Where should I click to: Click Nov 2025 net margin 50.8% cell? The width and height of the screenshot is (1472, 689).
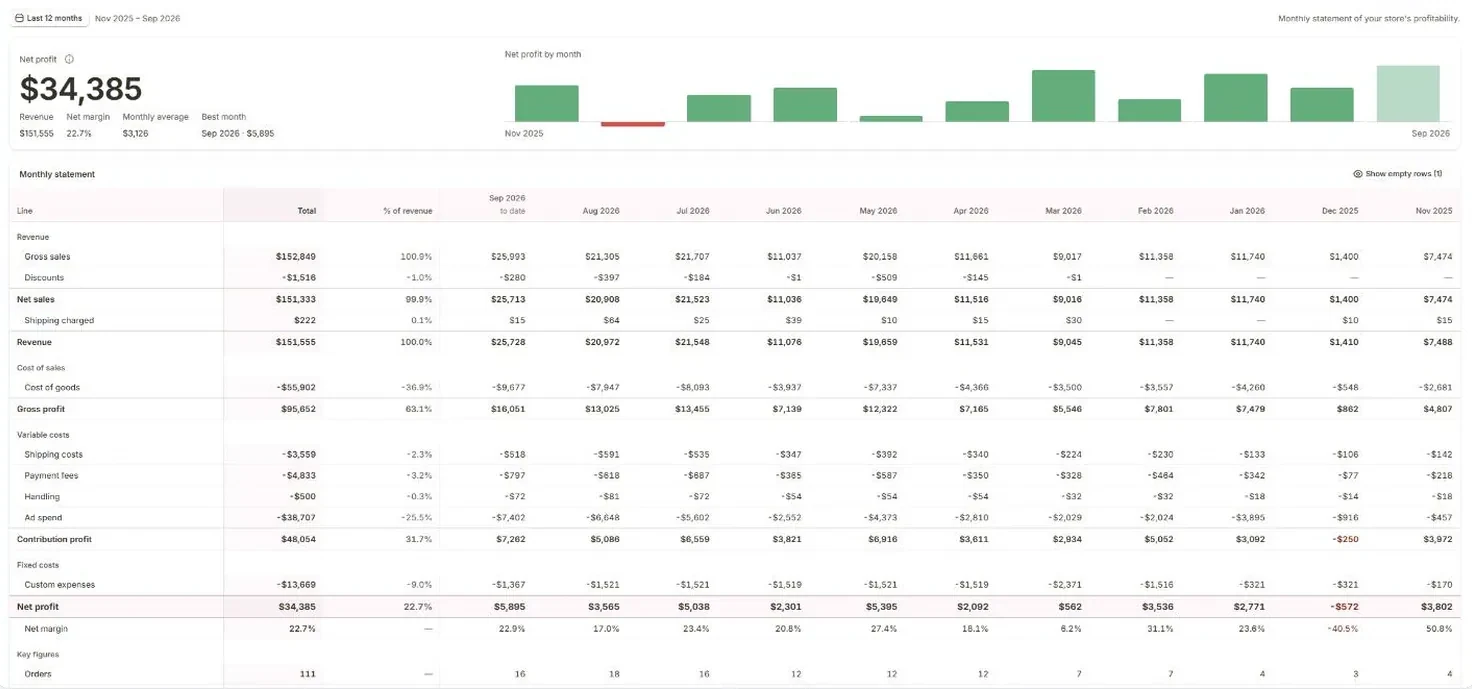click(1440, 629)
